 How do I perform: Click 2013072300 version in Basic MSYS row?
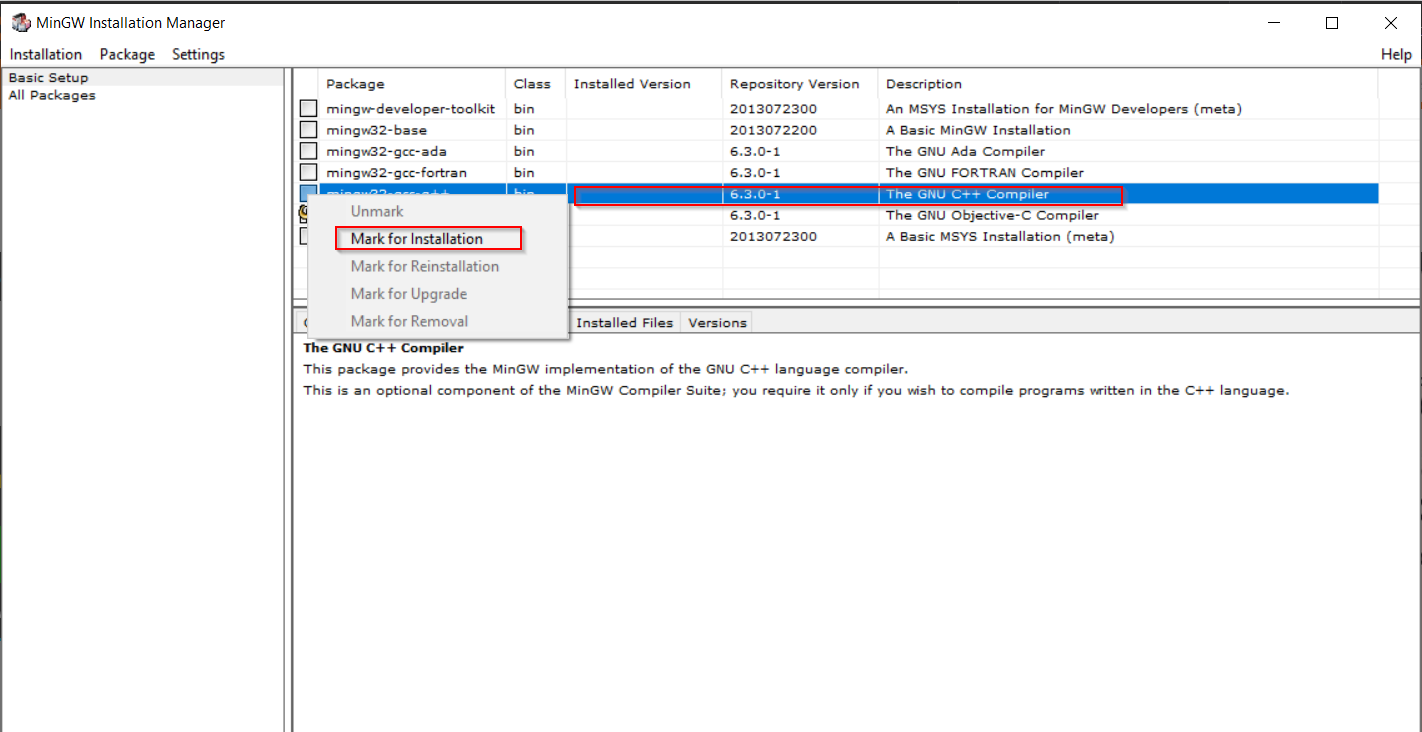point(773,237)
